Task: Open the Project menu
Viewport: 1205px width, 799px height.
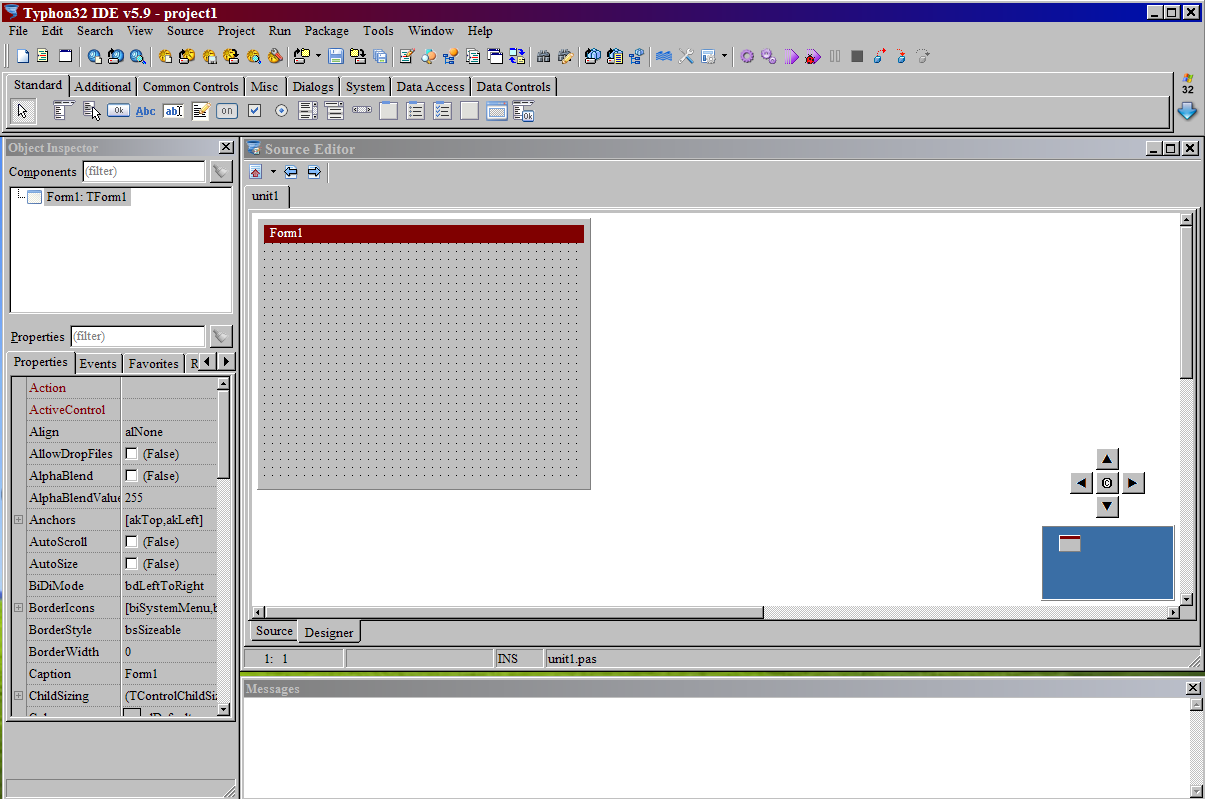Action: pos(237,31)
